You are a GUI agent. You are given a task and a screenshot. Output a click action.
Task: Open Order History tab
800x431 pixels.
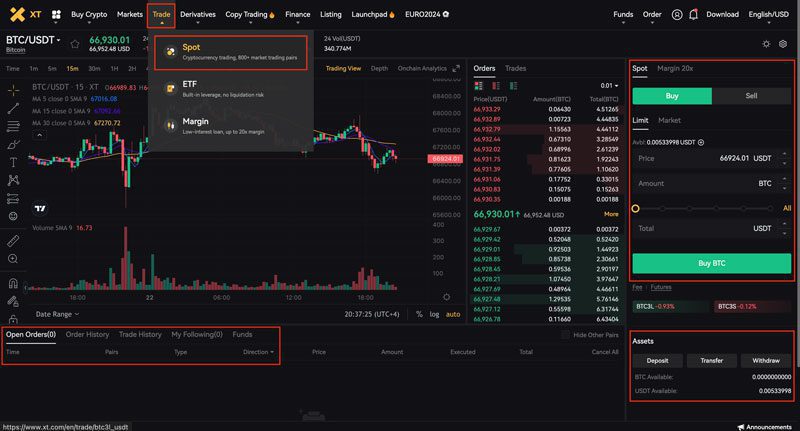pos(87,335)
